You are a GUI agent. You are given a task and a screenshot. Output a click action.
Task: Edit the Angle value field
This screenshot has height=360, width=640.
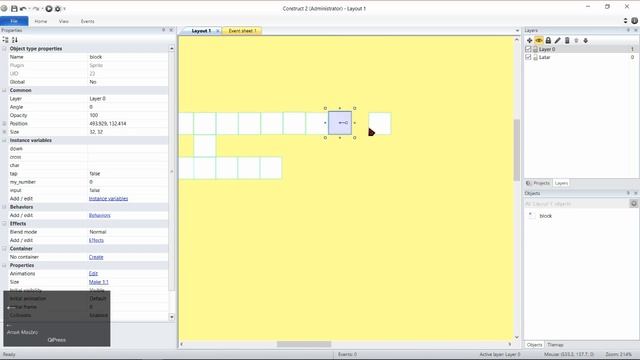pyautogui.click(x=128, y=107)
